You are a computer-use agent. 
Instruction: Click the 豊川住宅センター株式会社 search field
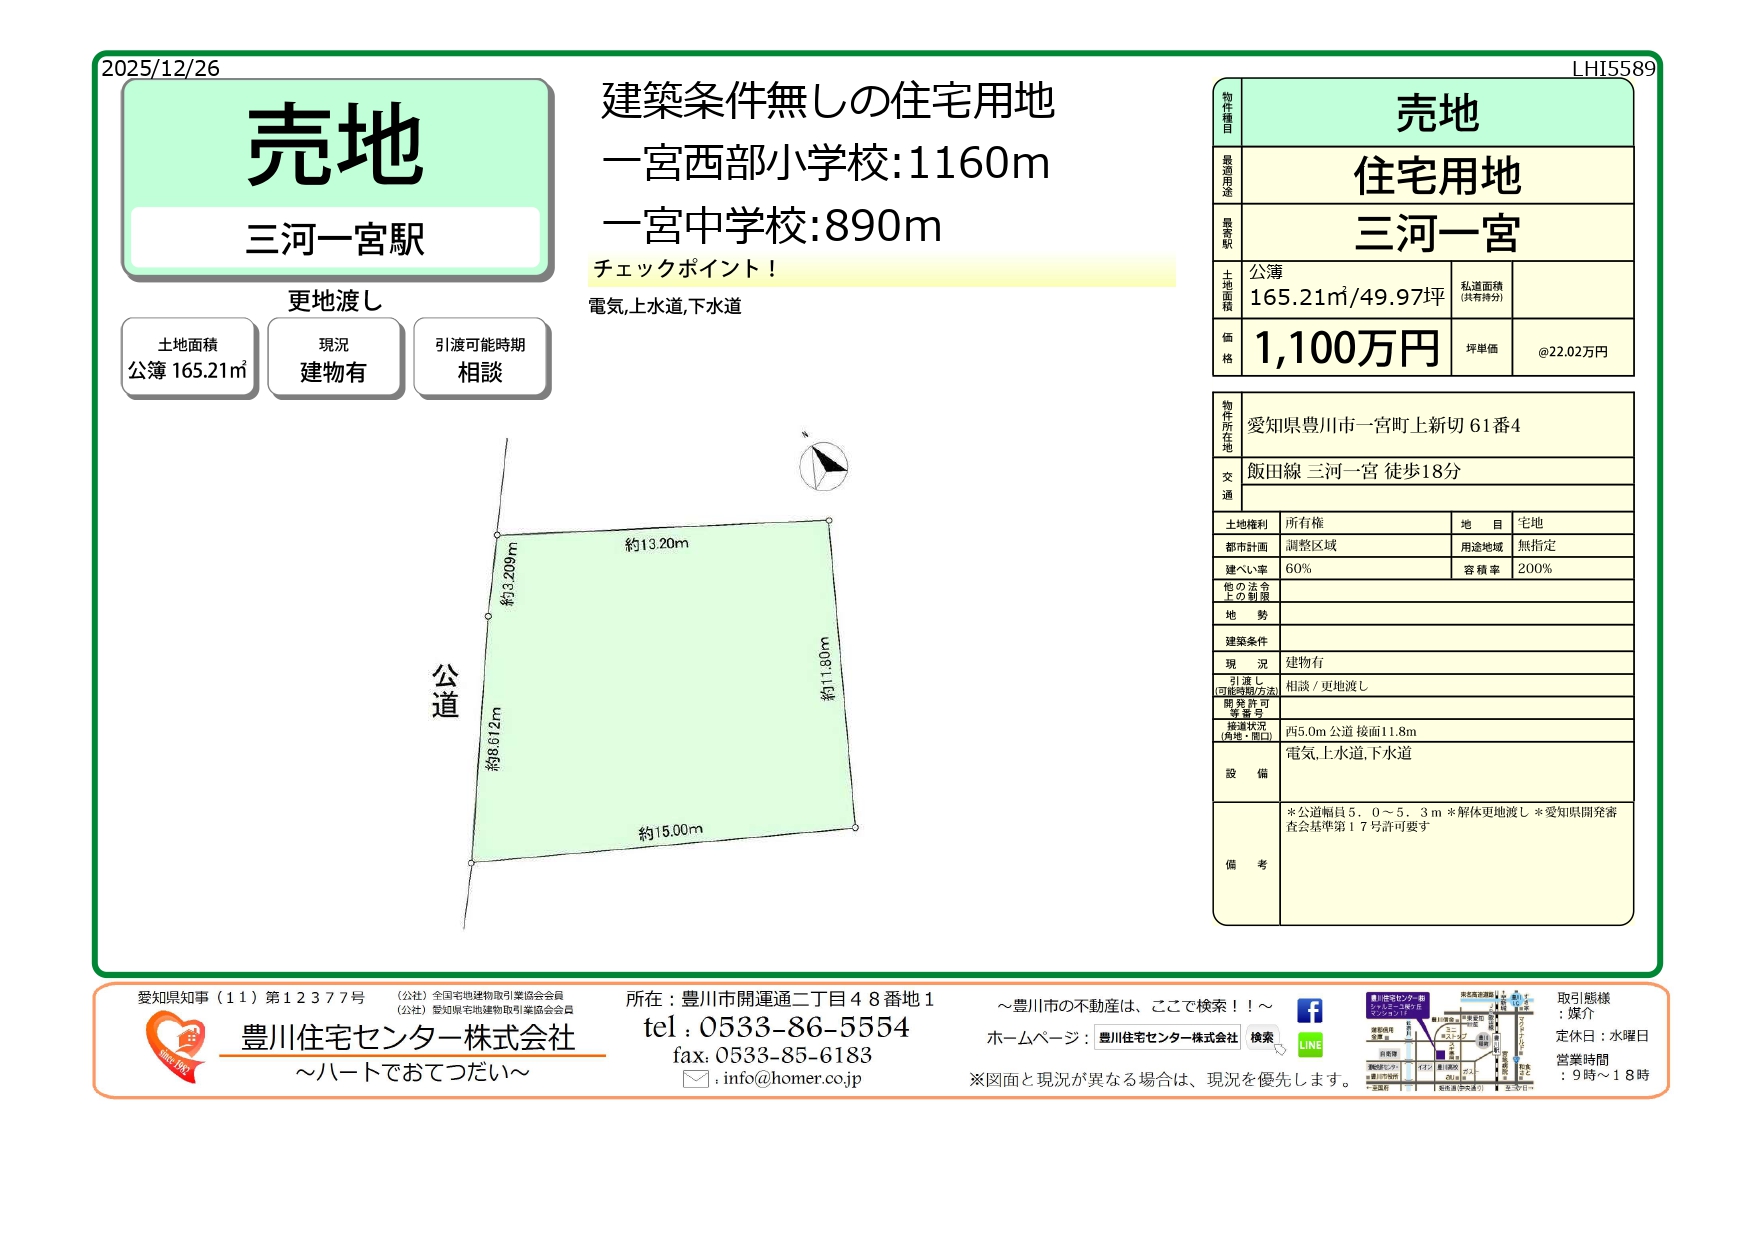tap(1167, 1038)
